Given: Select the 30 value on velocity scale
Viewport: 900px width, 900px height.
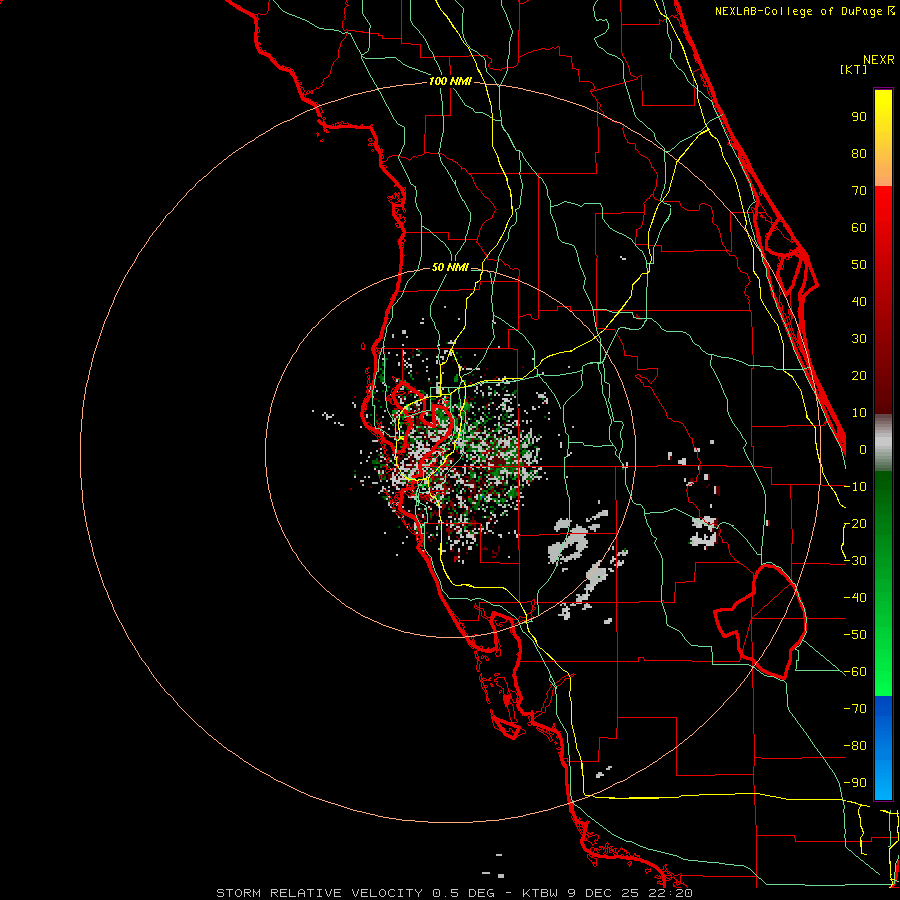Looking at the screenshot, I should tap(859, 339).
